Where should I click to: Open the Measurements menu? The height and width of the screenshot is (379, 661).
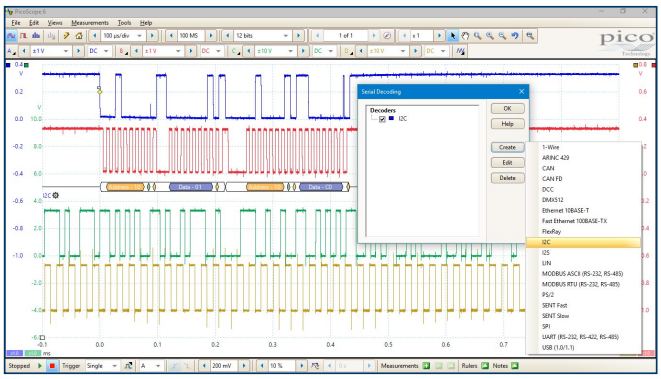click(x=90, y=23)
